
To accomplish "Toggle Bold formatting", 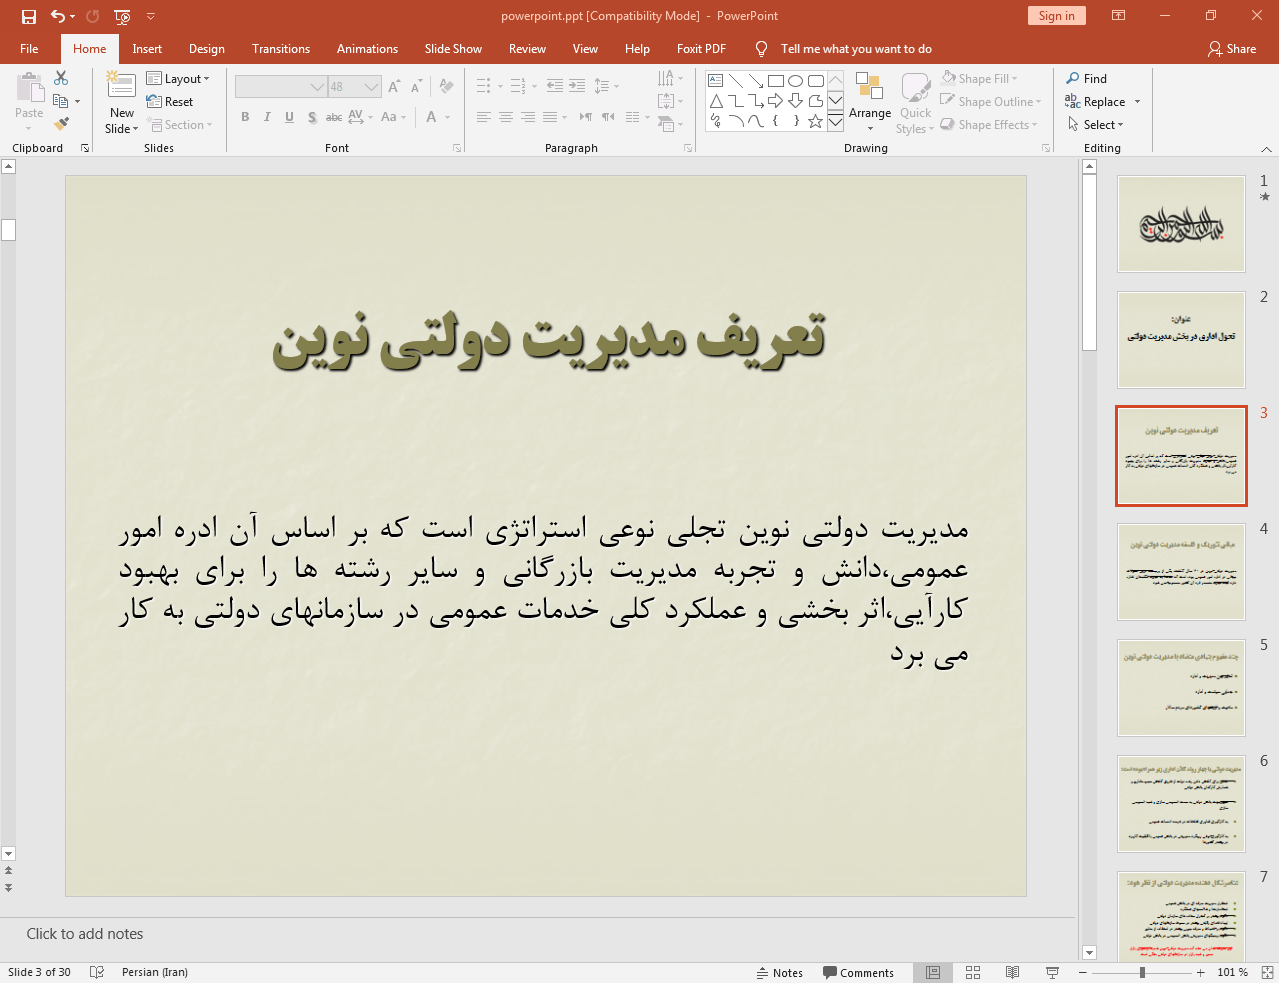I will (245, 117).
